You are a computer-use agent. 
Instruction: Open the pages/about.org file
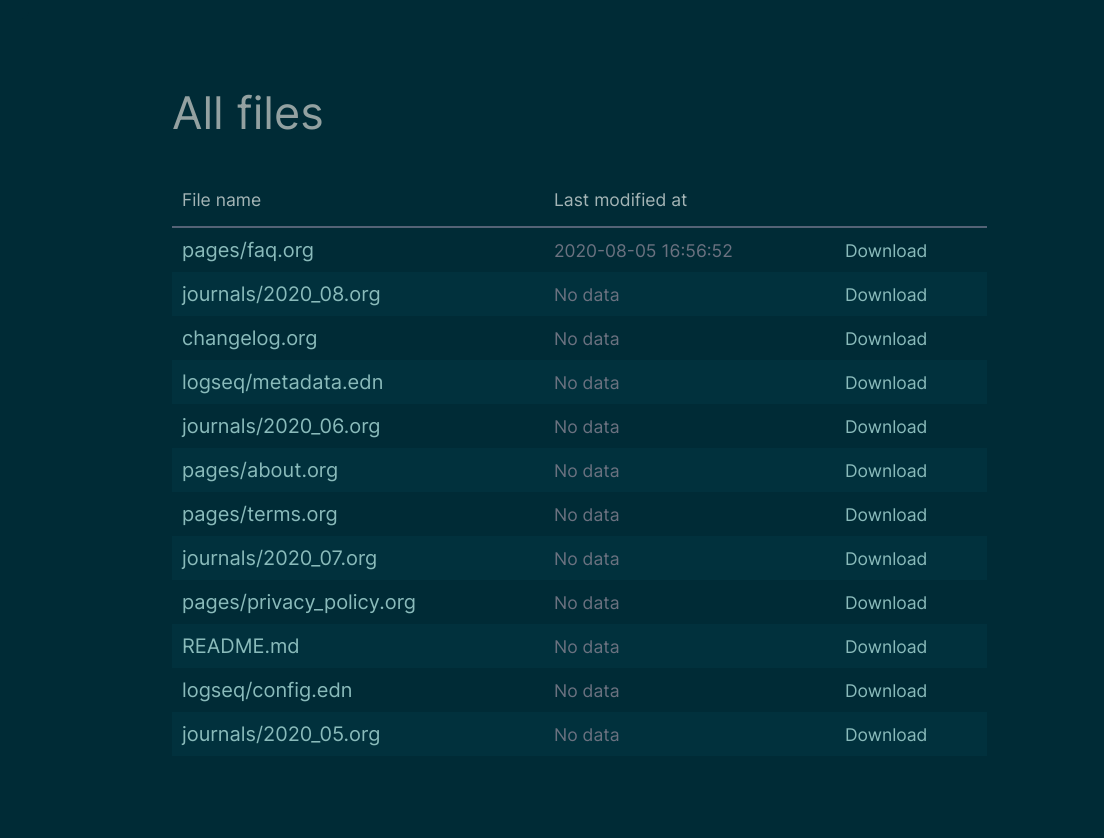(x=259, y=471)
